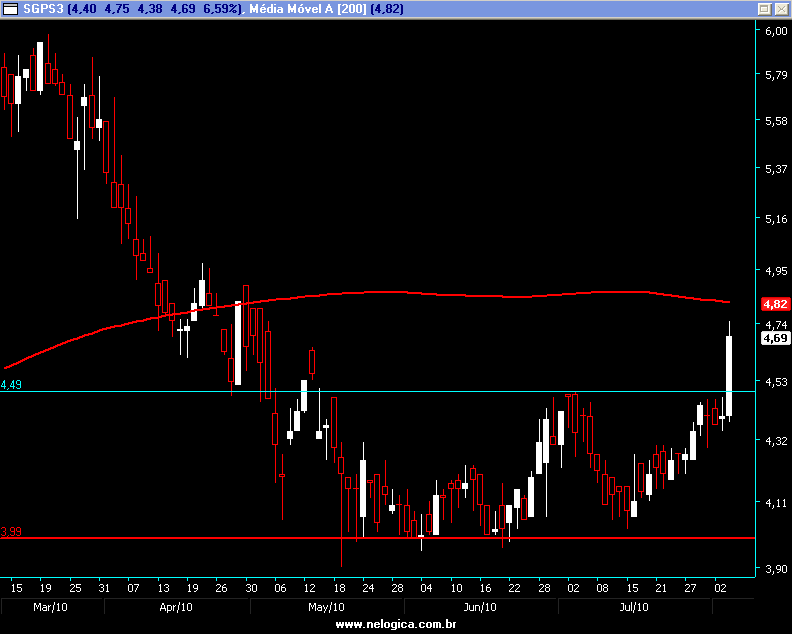Screen dimensions: 792x634
Task: Select the red 3,99 support line label
Action: click(11, 531)
